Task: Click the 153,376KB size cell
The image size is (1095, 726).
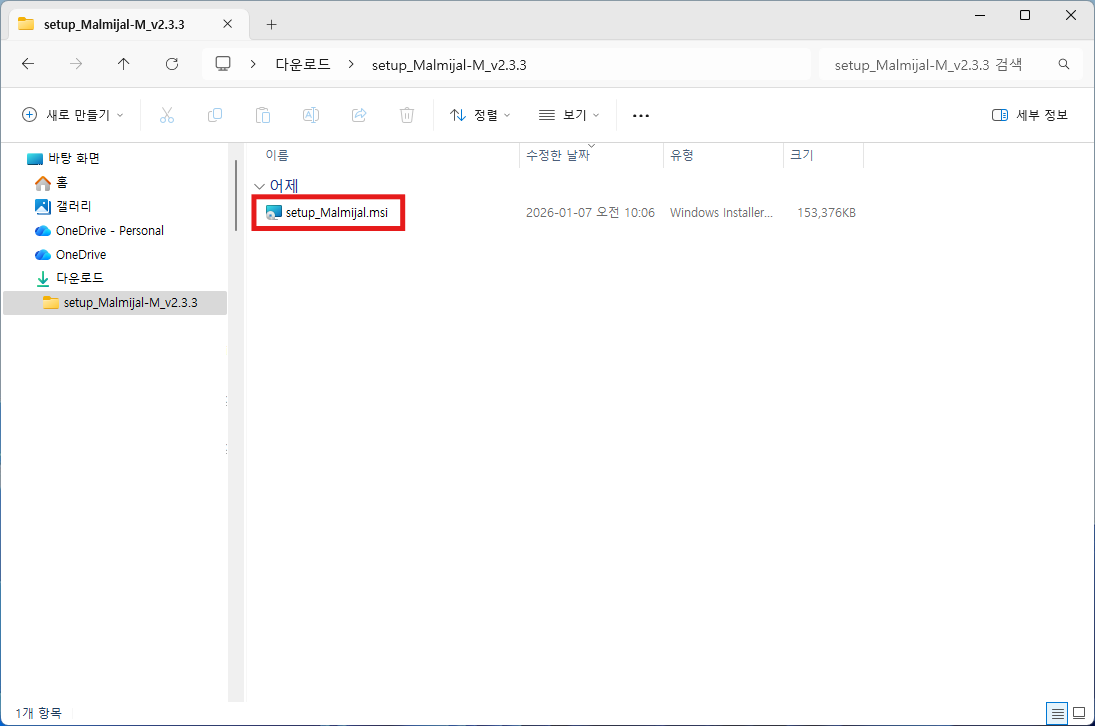Action: 826,212
